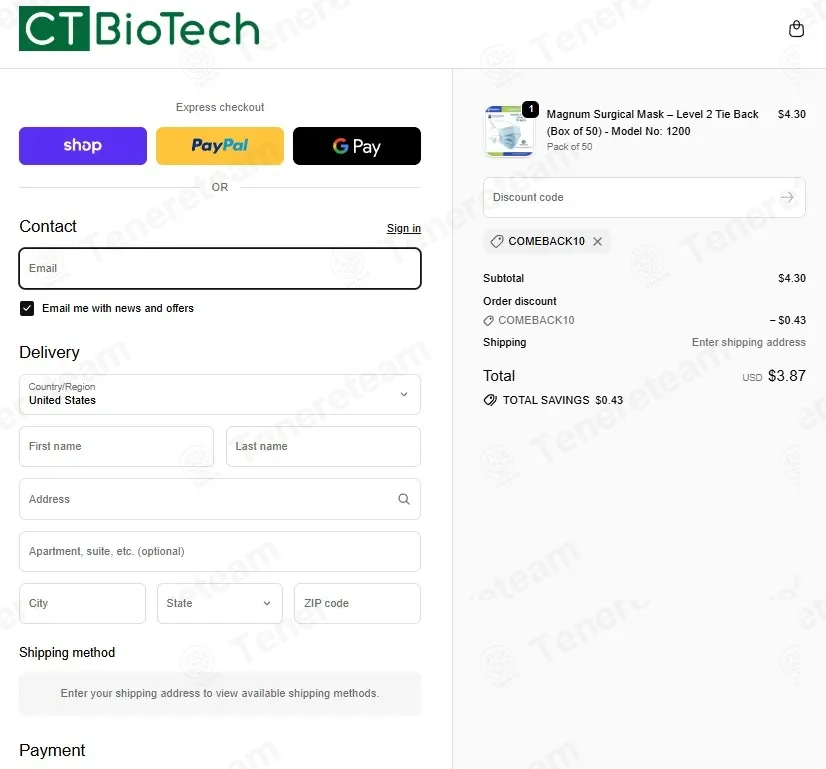Follow the Sign in link
The height and width of the screenshot is (769, 826).
(x=404, y=228)
